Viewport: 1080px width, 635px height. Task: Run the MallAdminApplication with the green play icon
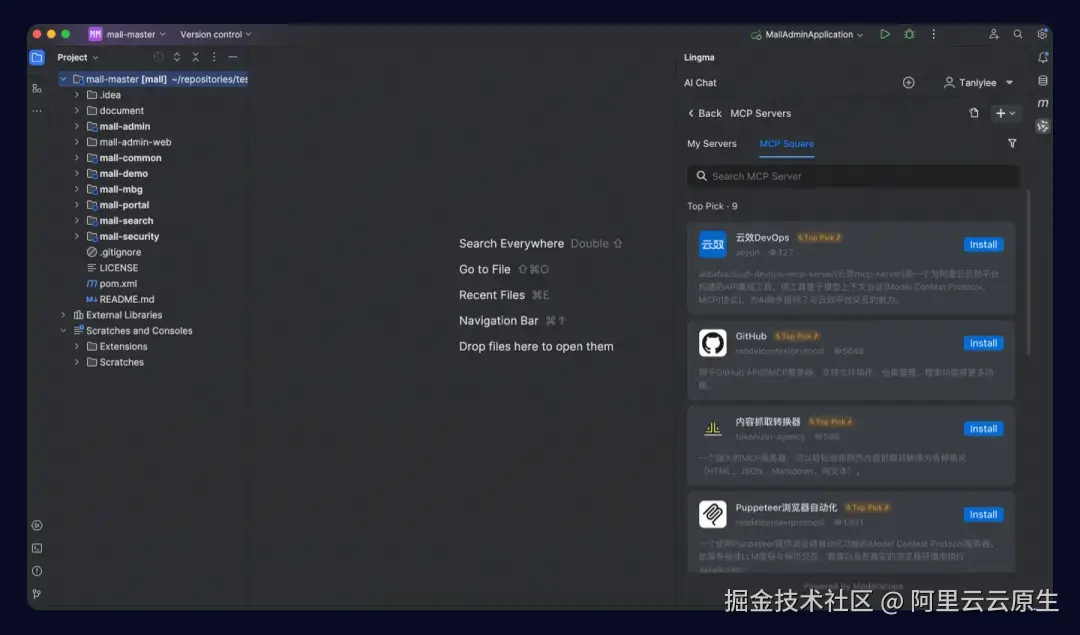coord(885,33)
